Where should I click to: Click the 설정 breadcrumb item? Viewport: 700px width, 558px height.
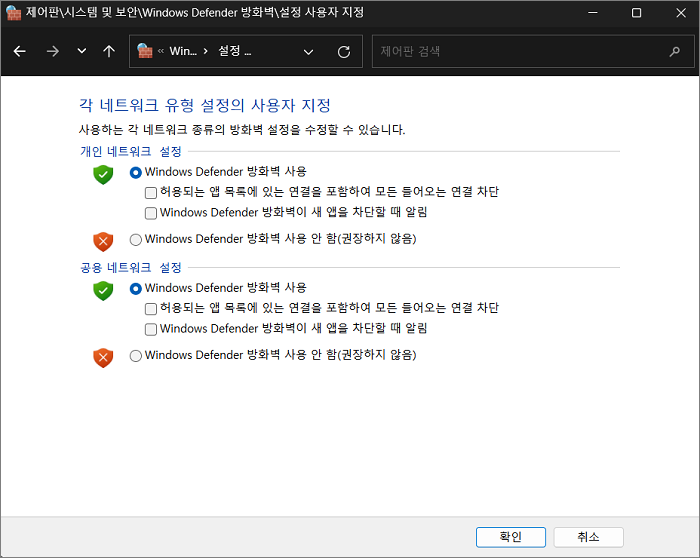click(x=234, y=51)
